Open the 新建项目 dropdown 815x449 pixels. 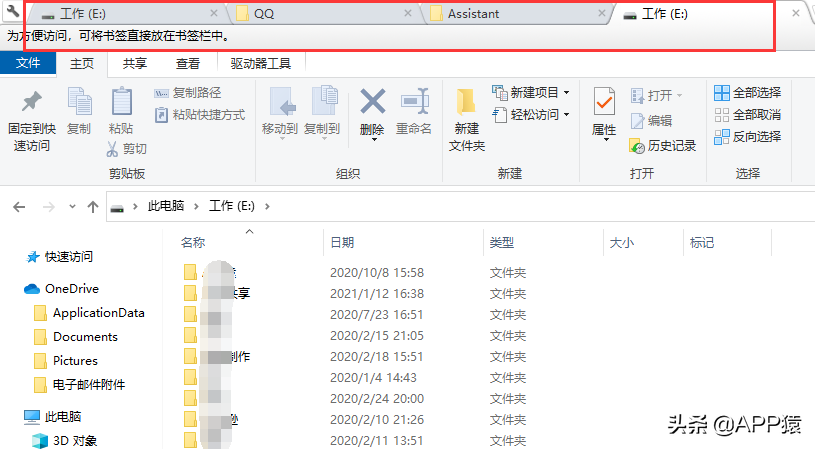tap(530, 93)
